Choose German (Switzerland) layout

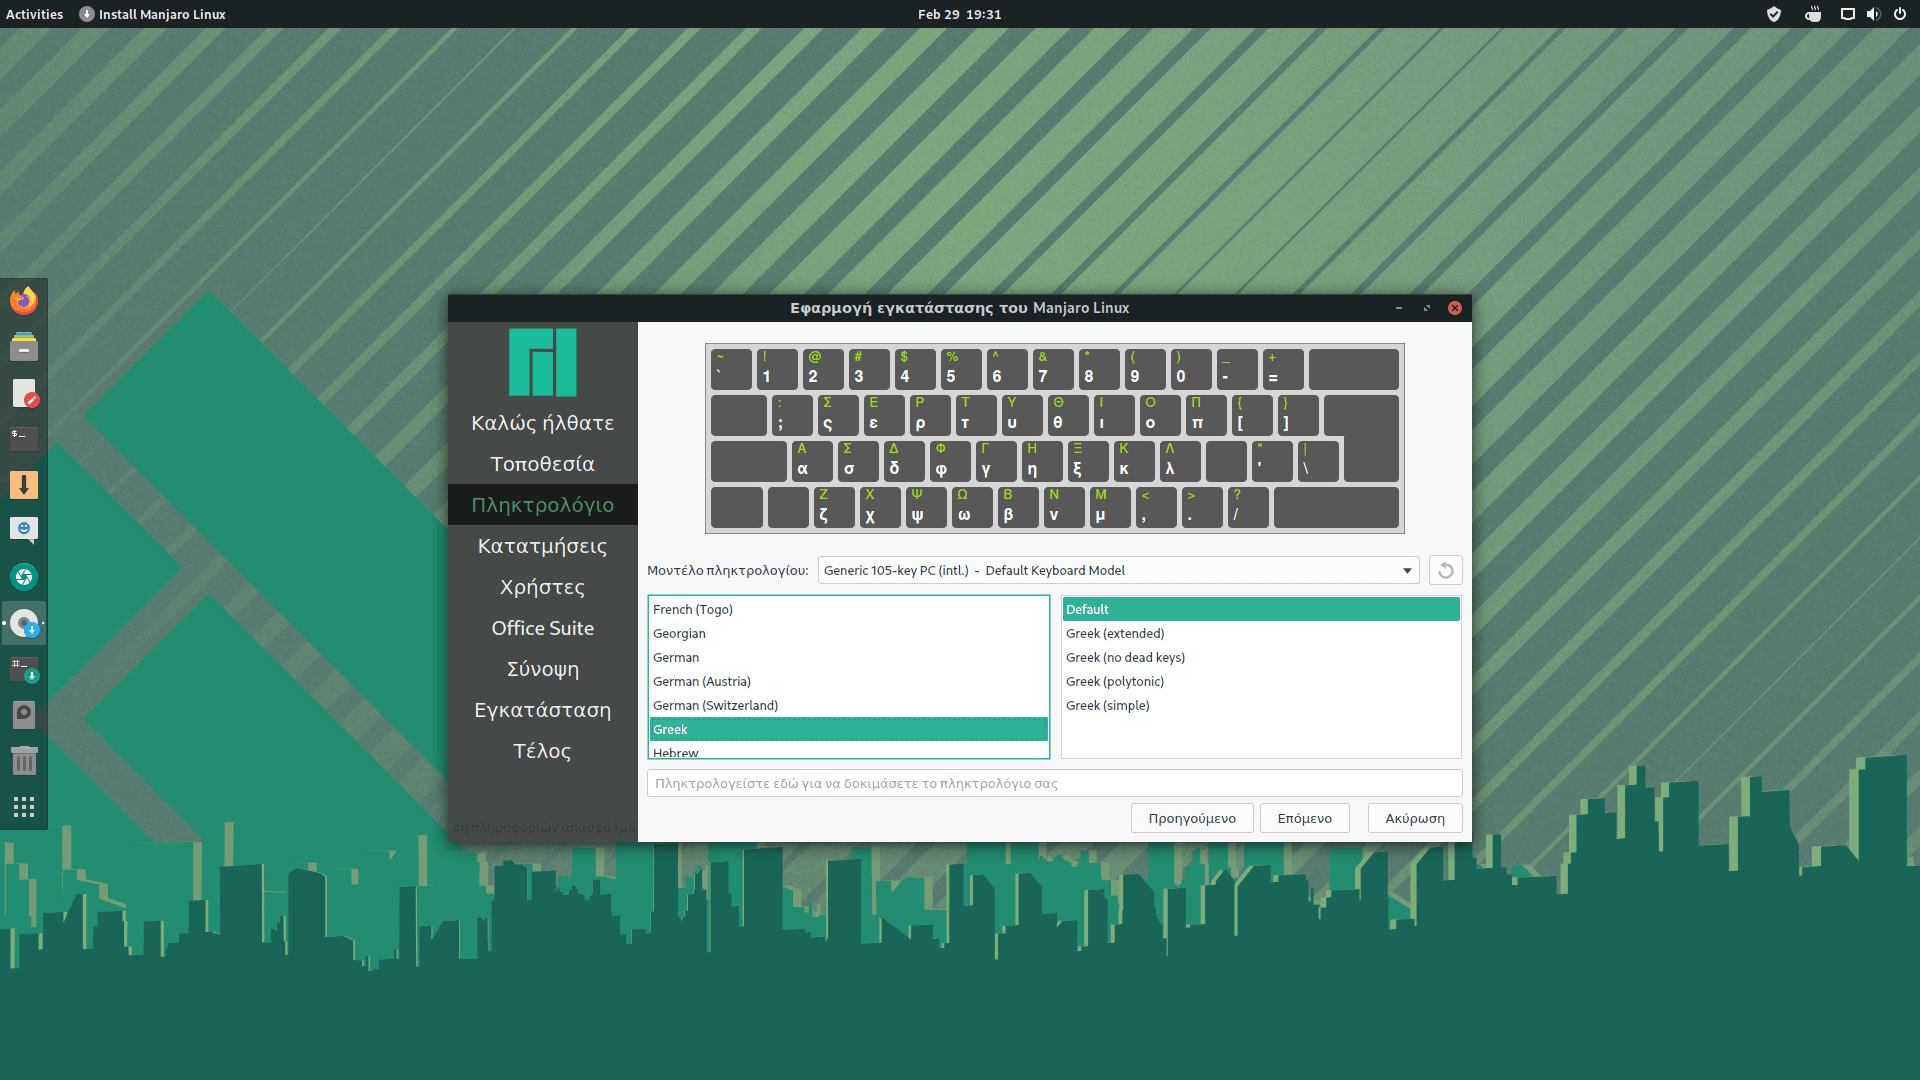coord(715,705)
